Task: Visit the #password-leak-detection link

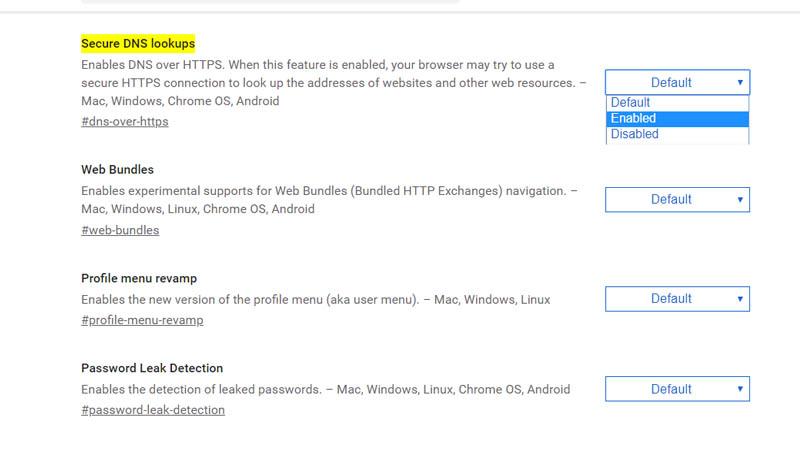Action: pyautogui.click(x=153, y=410)
